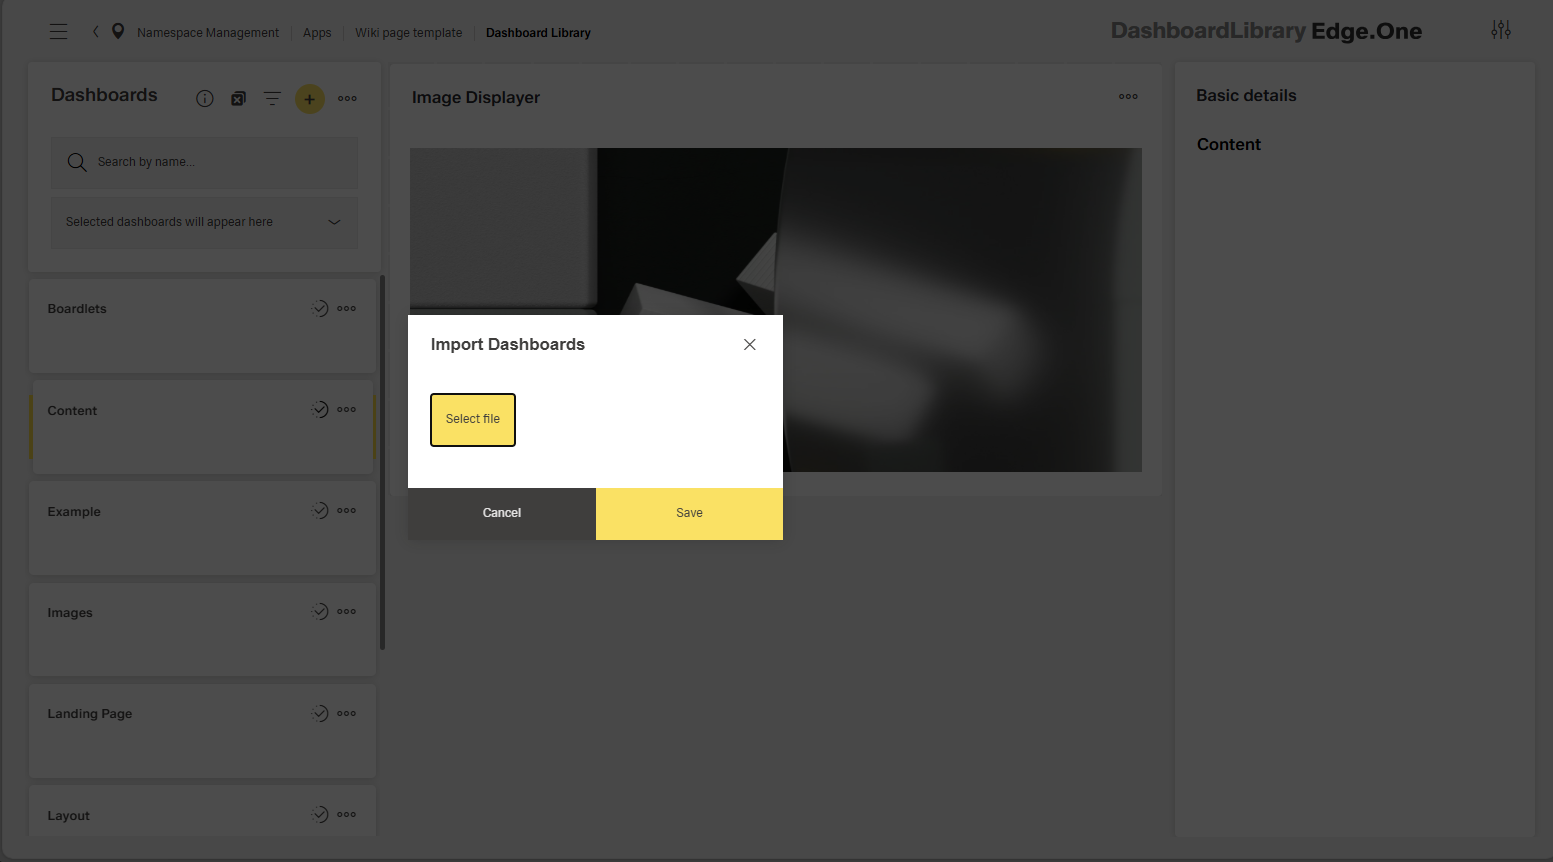Open the filter icon in Dashboards panel

(x=272, y=98)
